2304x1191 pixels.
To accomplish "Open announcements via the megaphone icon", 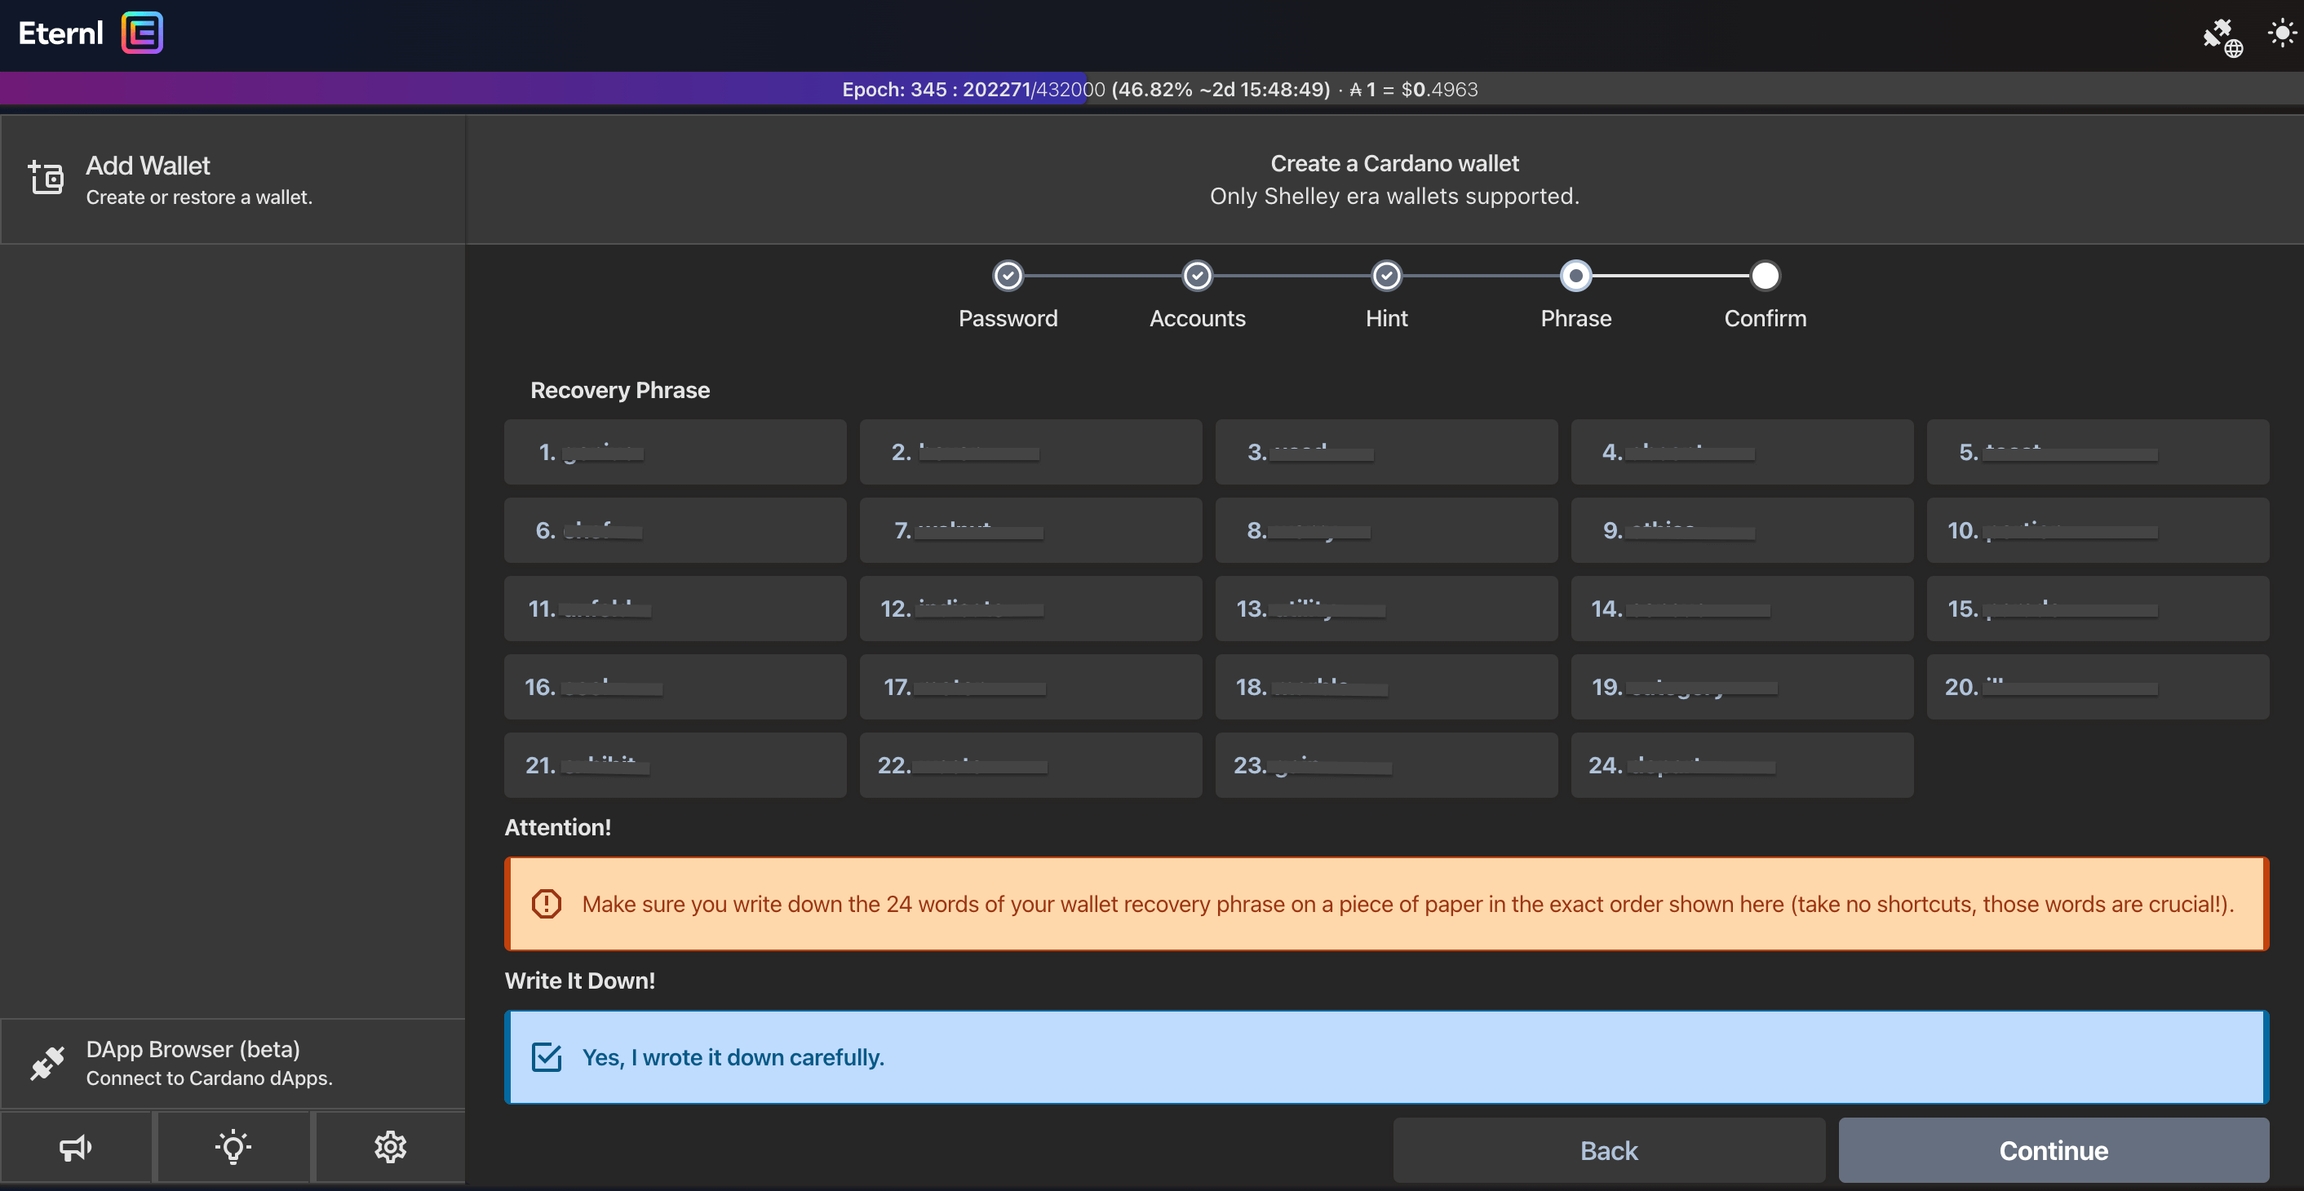I will pyautogui.click(x=76, y=1147).
